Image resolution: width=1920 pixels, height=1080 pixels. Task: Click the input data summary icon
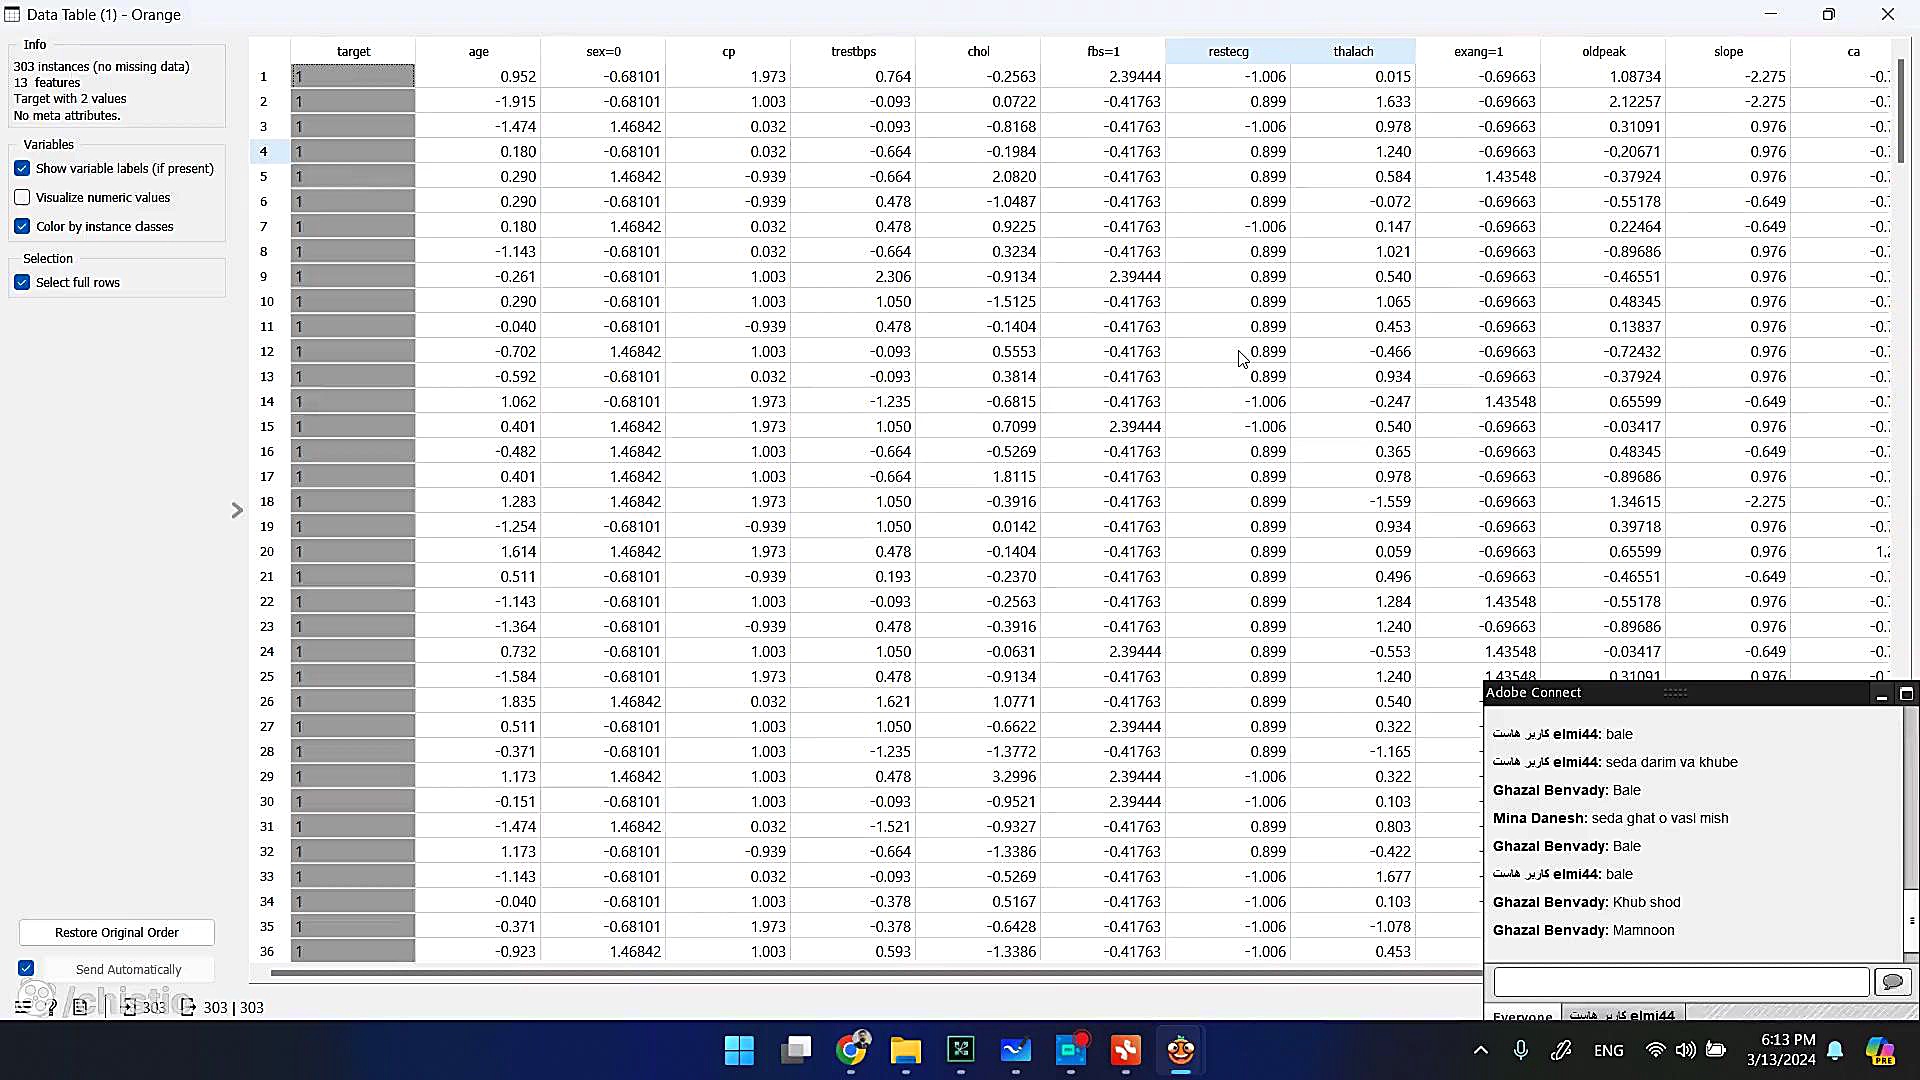point(129,1007)
